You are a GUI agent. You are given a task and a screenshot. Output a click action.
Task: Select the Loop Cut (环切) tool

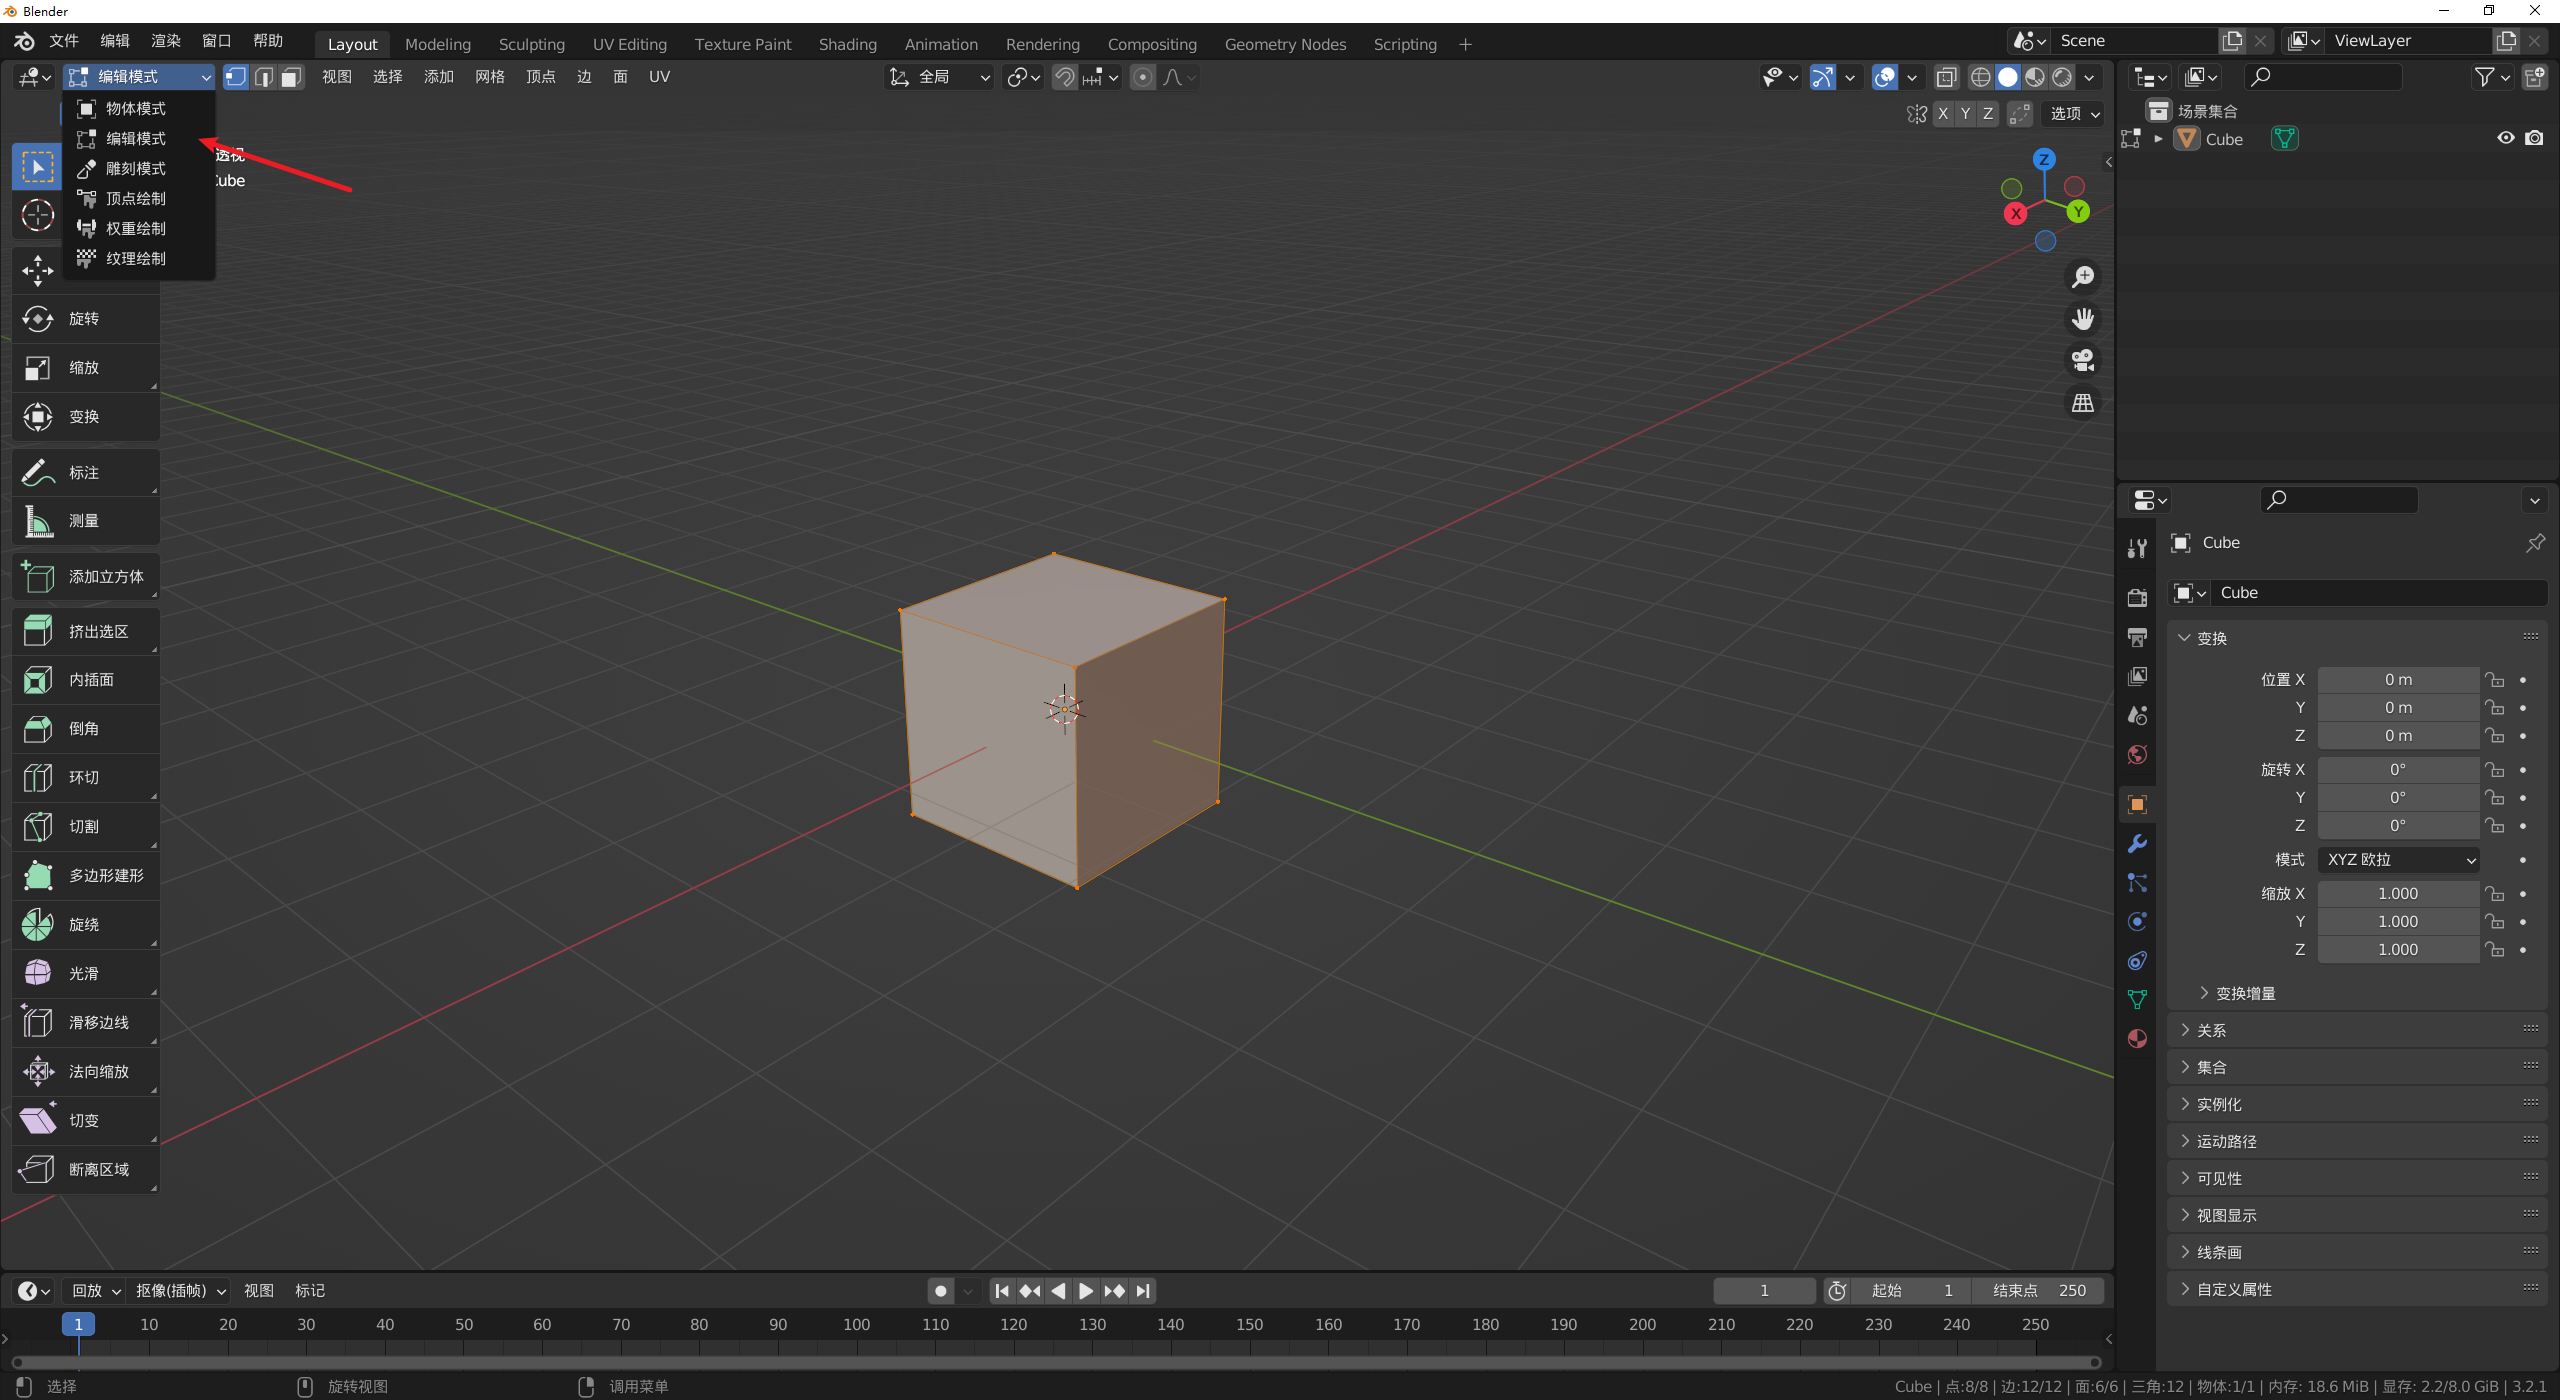(x=84, y=778)
